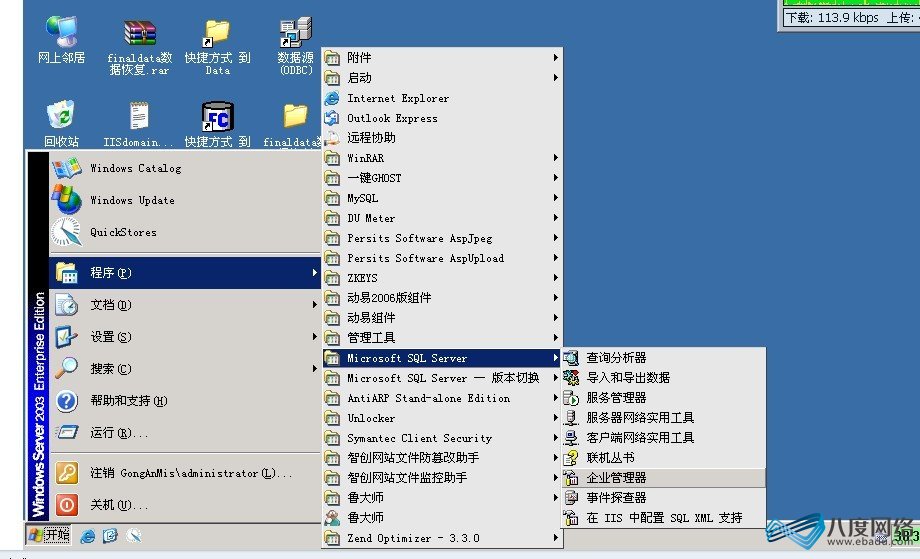The width and height of the screenshot is (920, 559).
Task: Open 网上邻居 desktop icon
Action: point(62,40)
